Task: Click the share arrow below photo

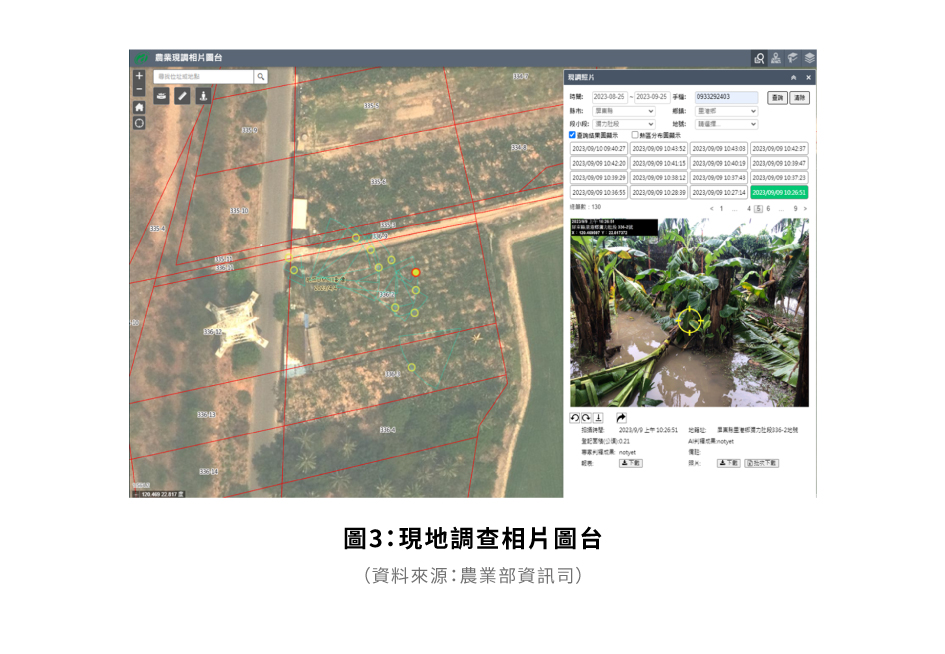Action: pos(621,417)
